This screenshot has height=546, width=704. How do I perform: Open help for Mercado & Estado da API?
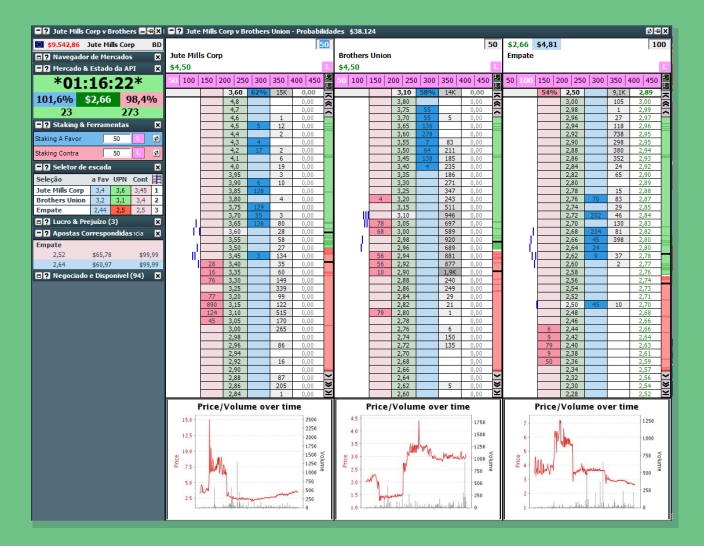pyautogui.click(x=46, y=69)
